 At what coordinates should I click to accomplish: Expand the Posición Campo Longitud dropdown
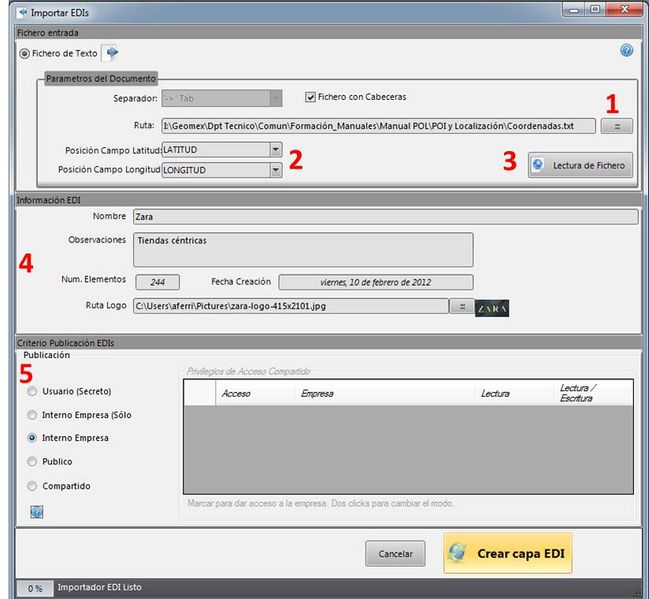pos(275,170)
